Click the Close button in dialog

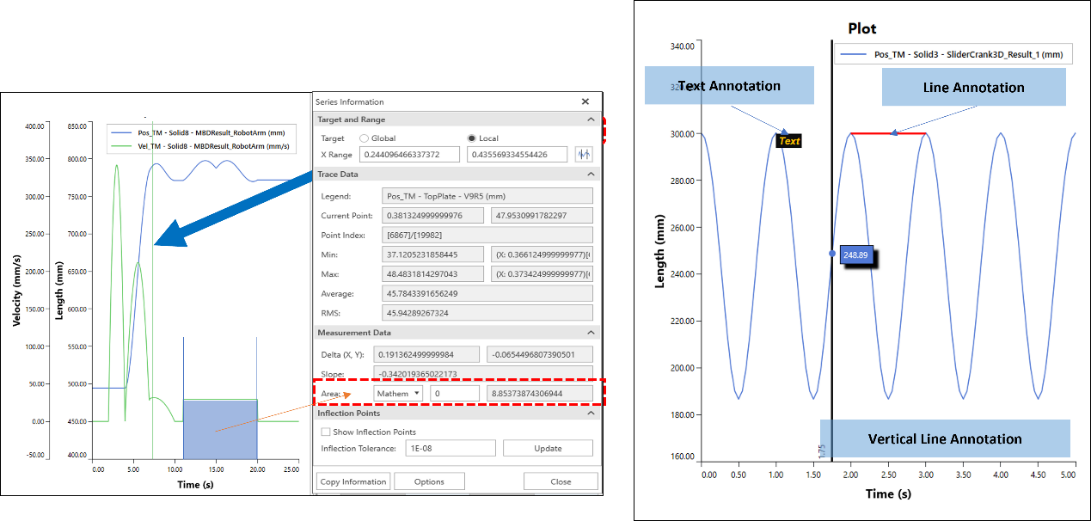tap(560, 481)
